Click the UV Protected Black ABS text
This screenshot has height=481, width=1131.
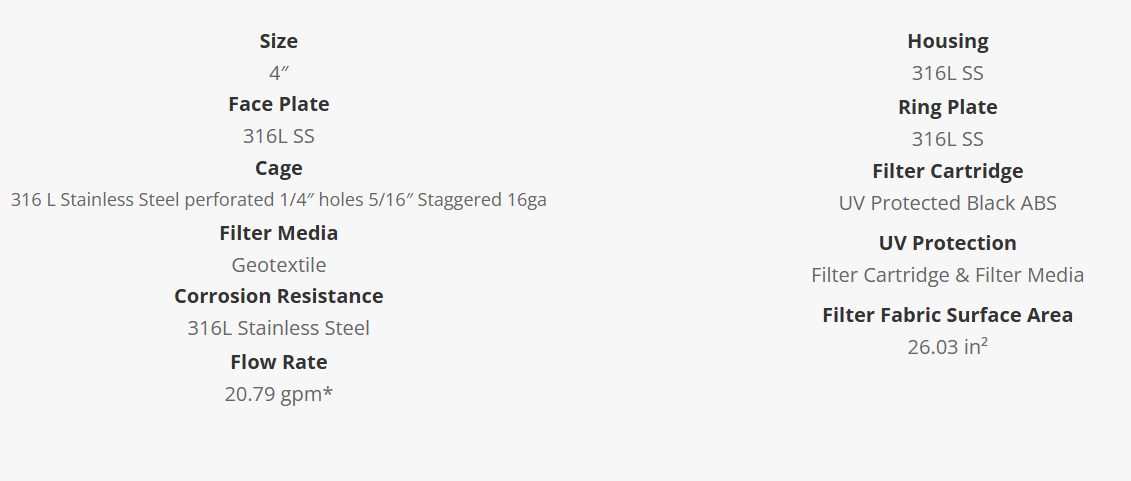pyautogui.click(x=947, y=203)
